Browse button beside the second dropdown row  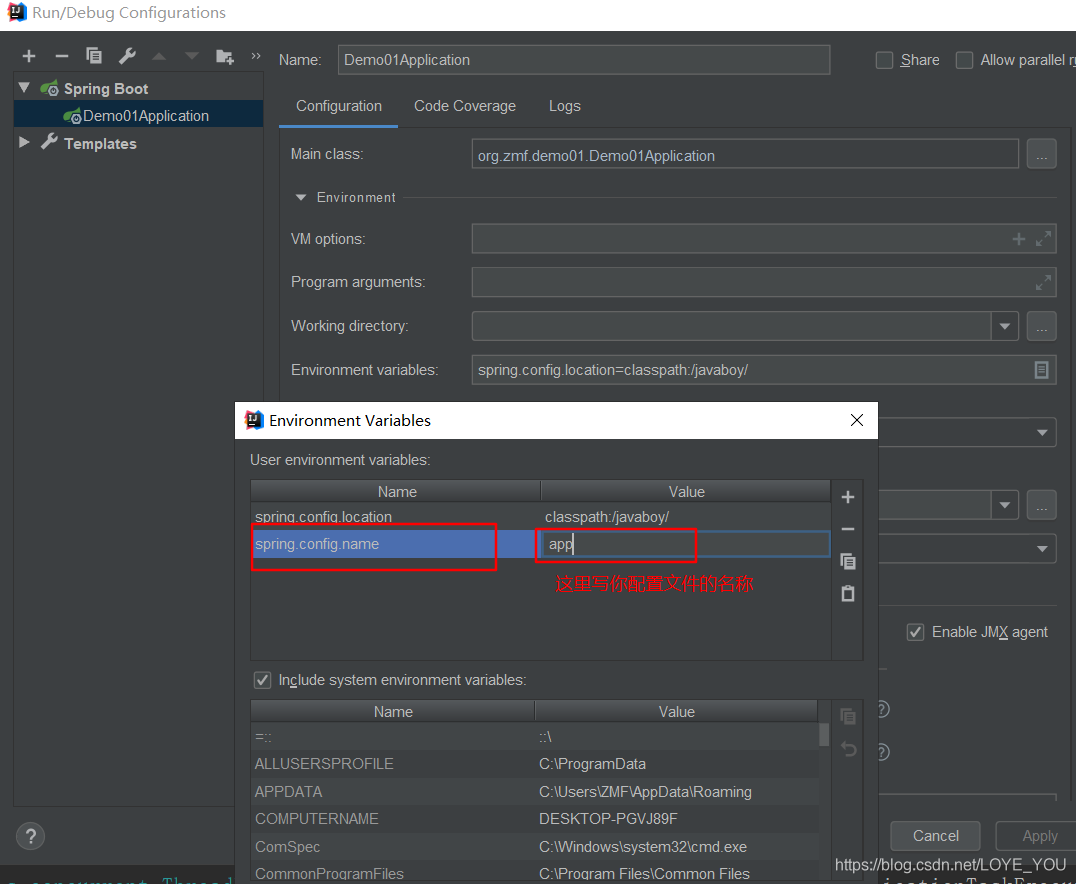(1041, 505)
